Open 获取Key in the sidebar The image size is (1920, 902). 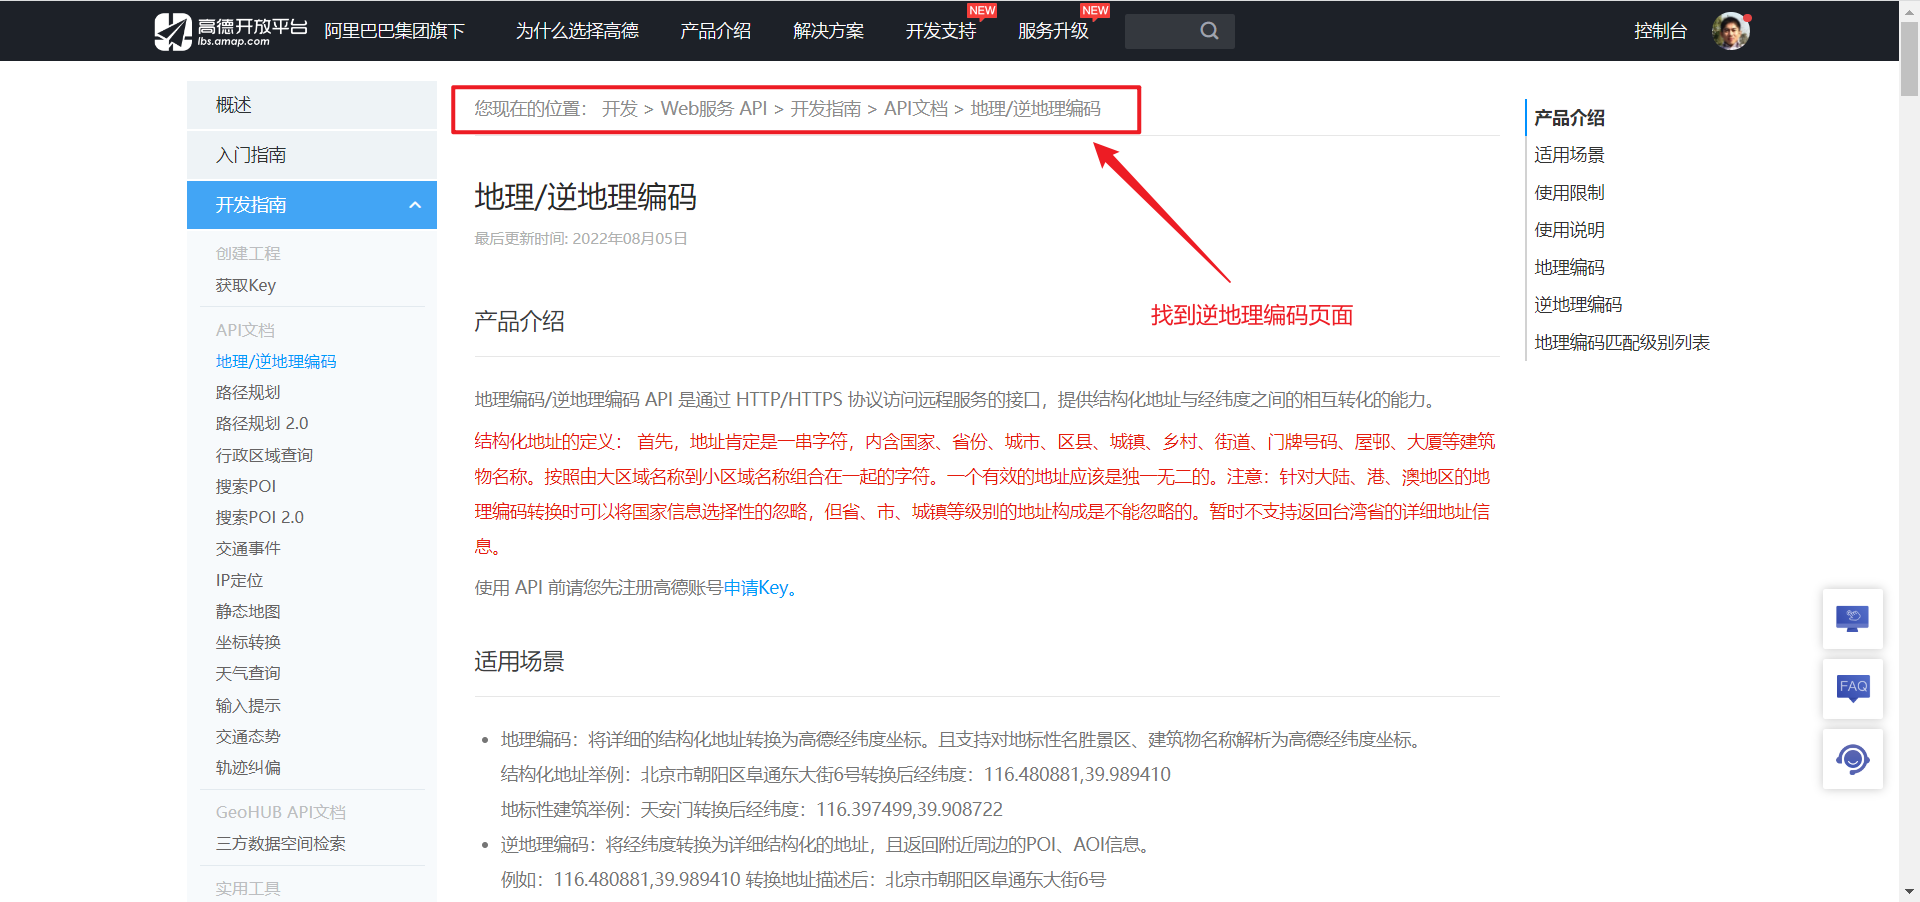[x=246, y=285]
